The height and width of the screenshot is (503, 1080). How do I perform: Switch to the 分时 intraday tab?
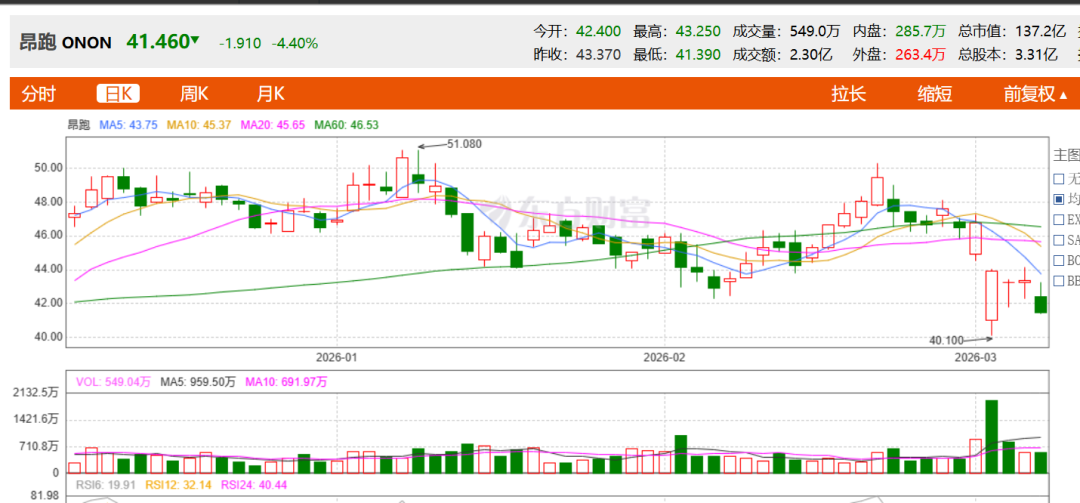tap(39, 94)
